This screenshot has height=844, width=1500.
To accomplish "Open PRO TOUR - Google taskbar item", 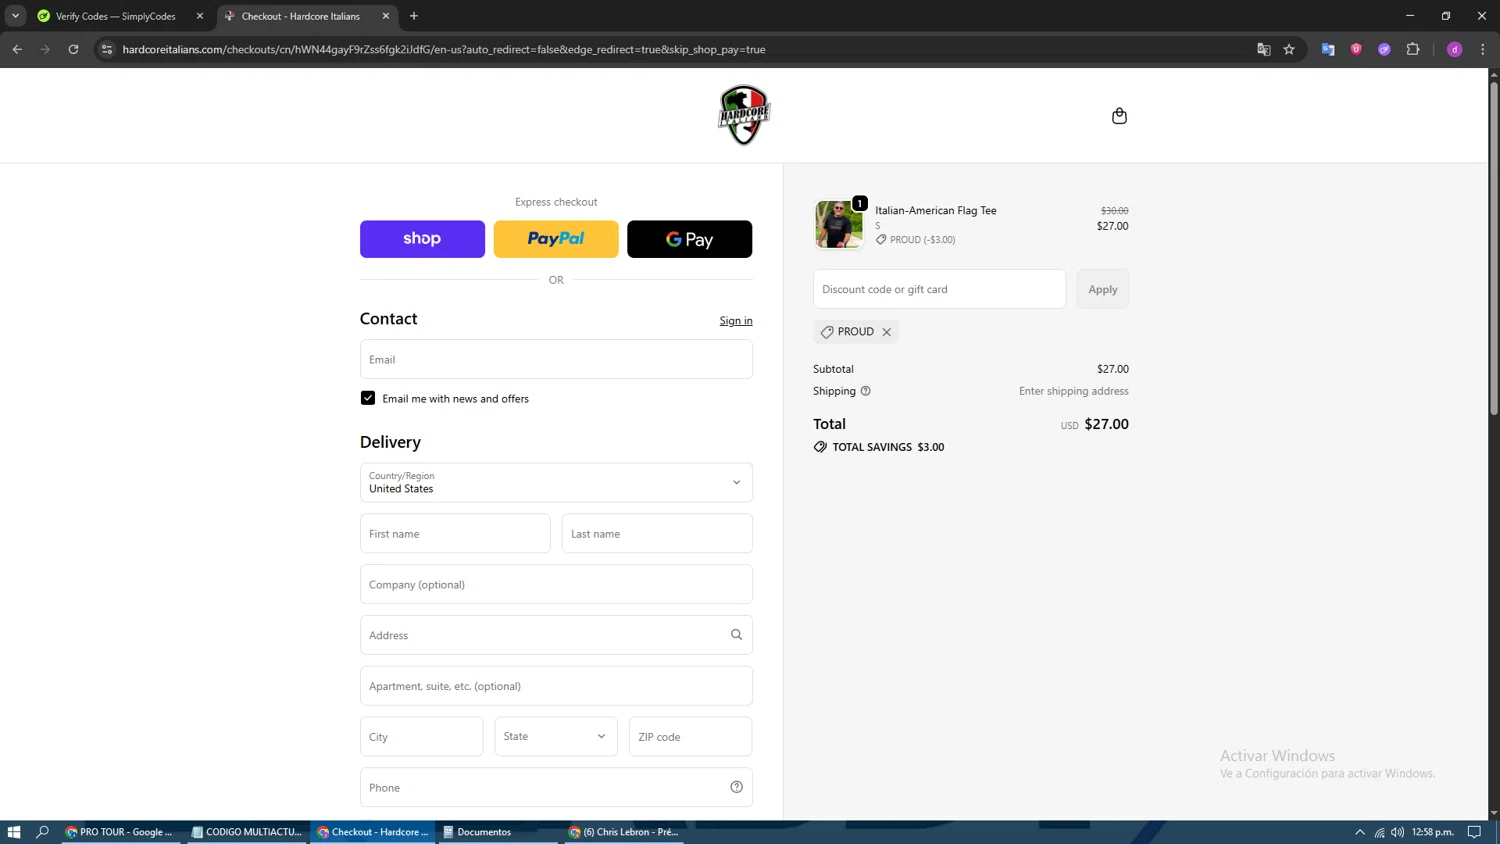I will [x=119, y=832].
